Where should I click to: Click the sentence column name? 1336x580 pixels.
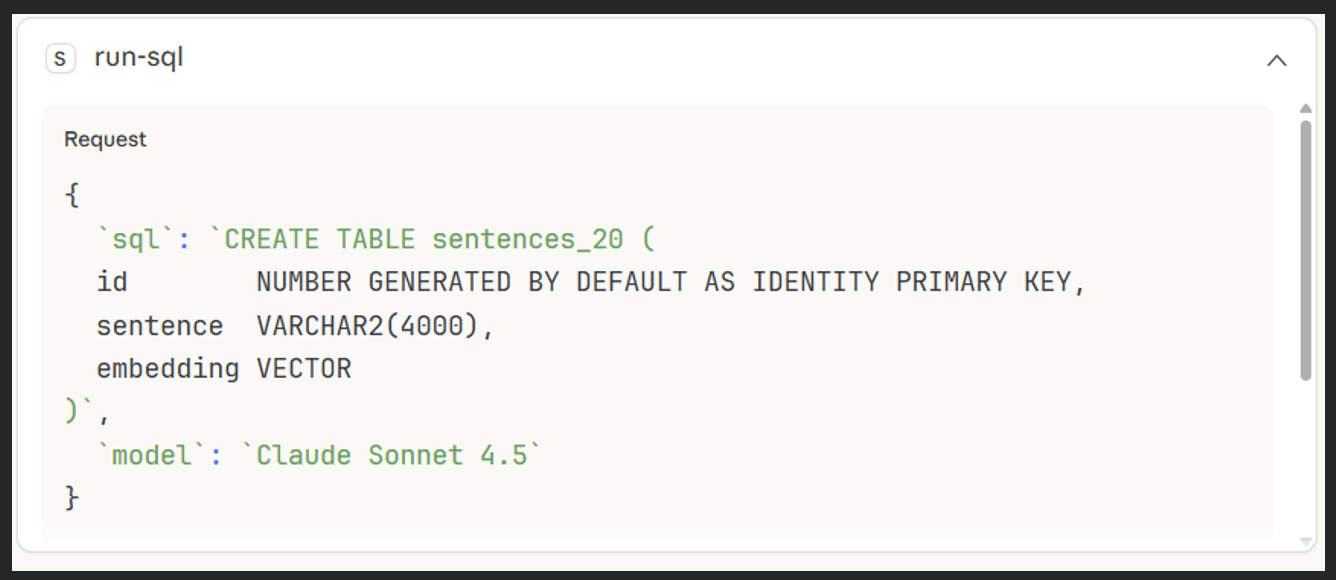tap(159, 326)
